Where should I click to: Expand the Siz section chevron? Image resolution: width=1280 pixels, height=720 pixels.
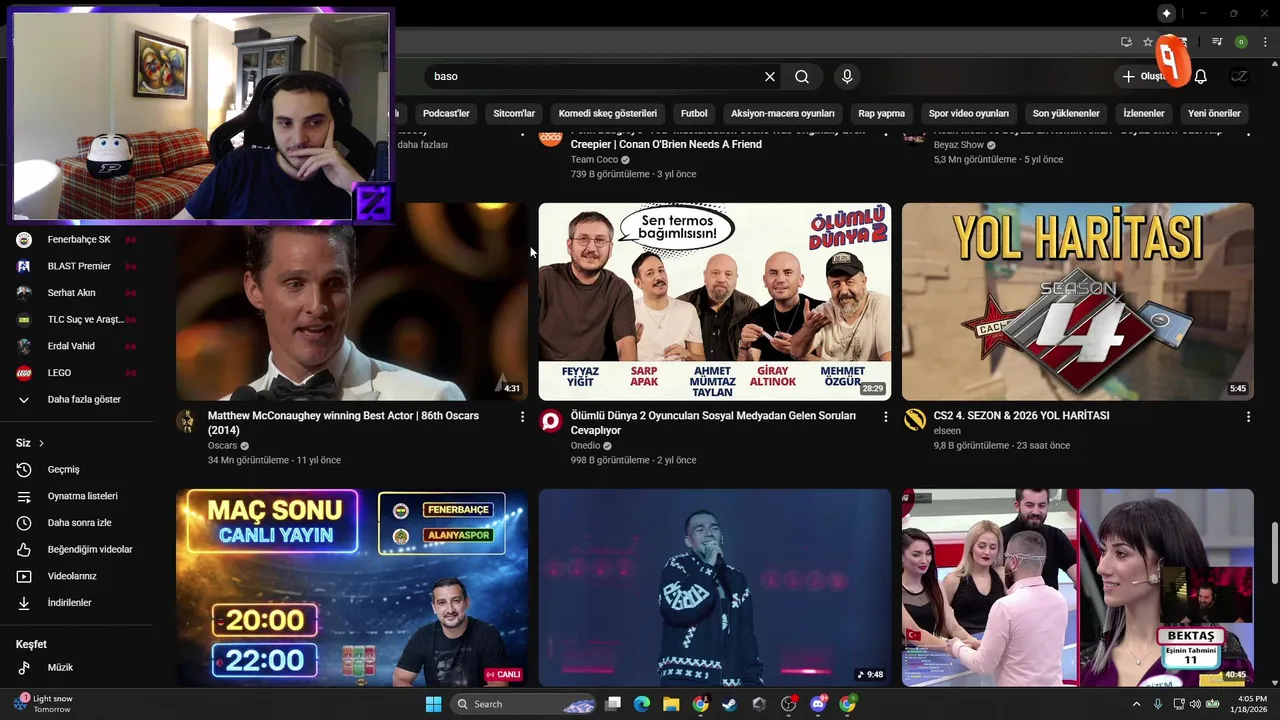pos(41,443)
